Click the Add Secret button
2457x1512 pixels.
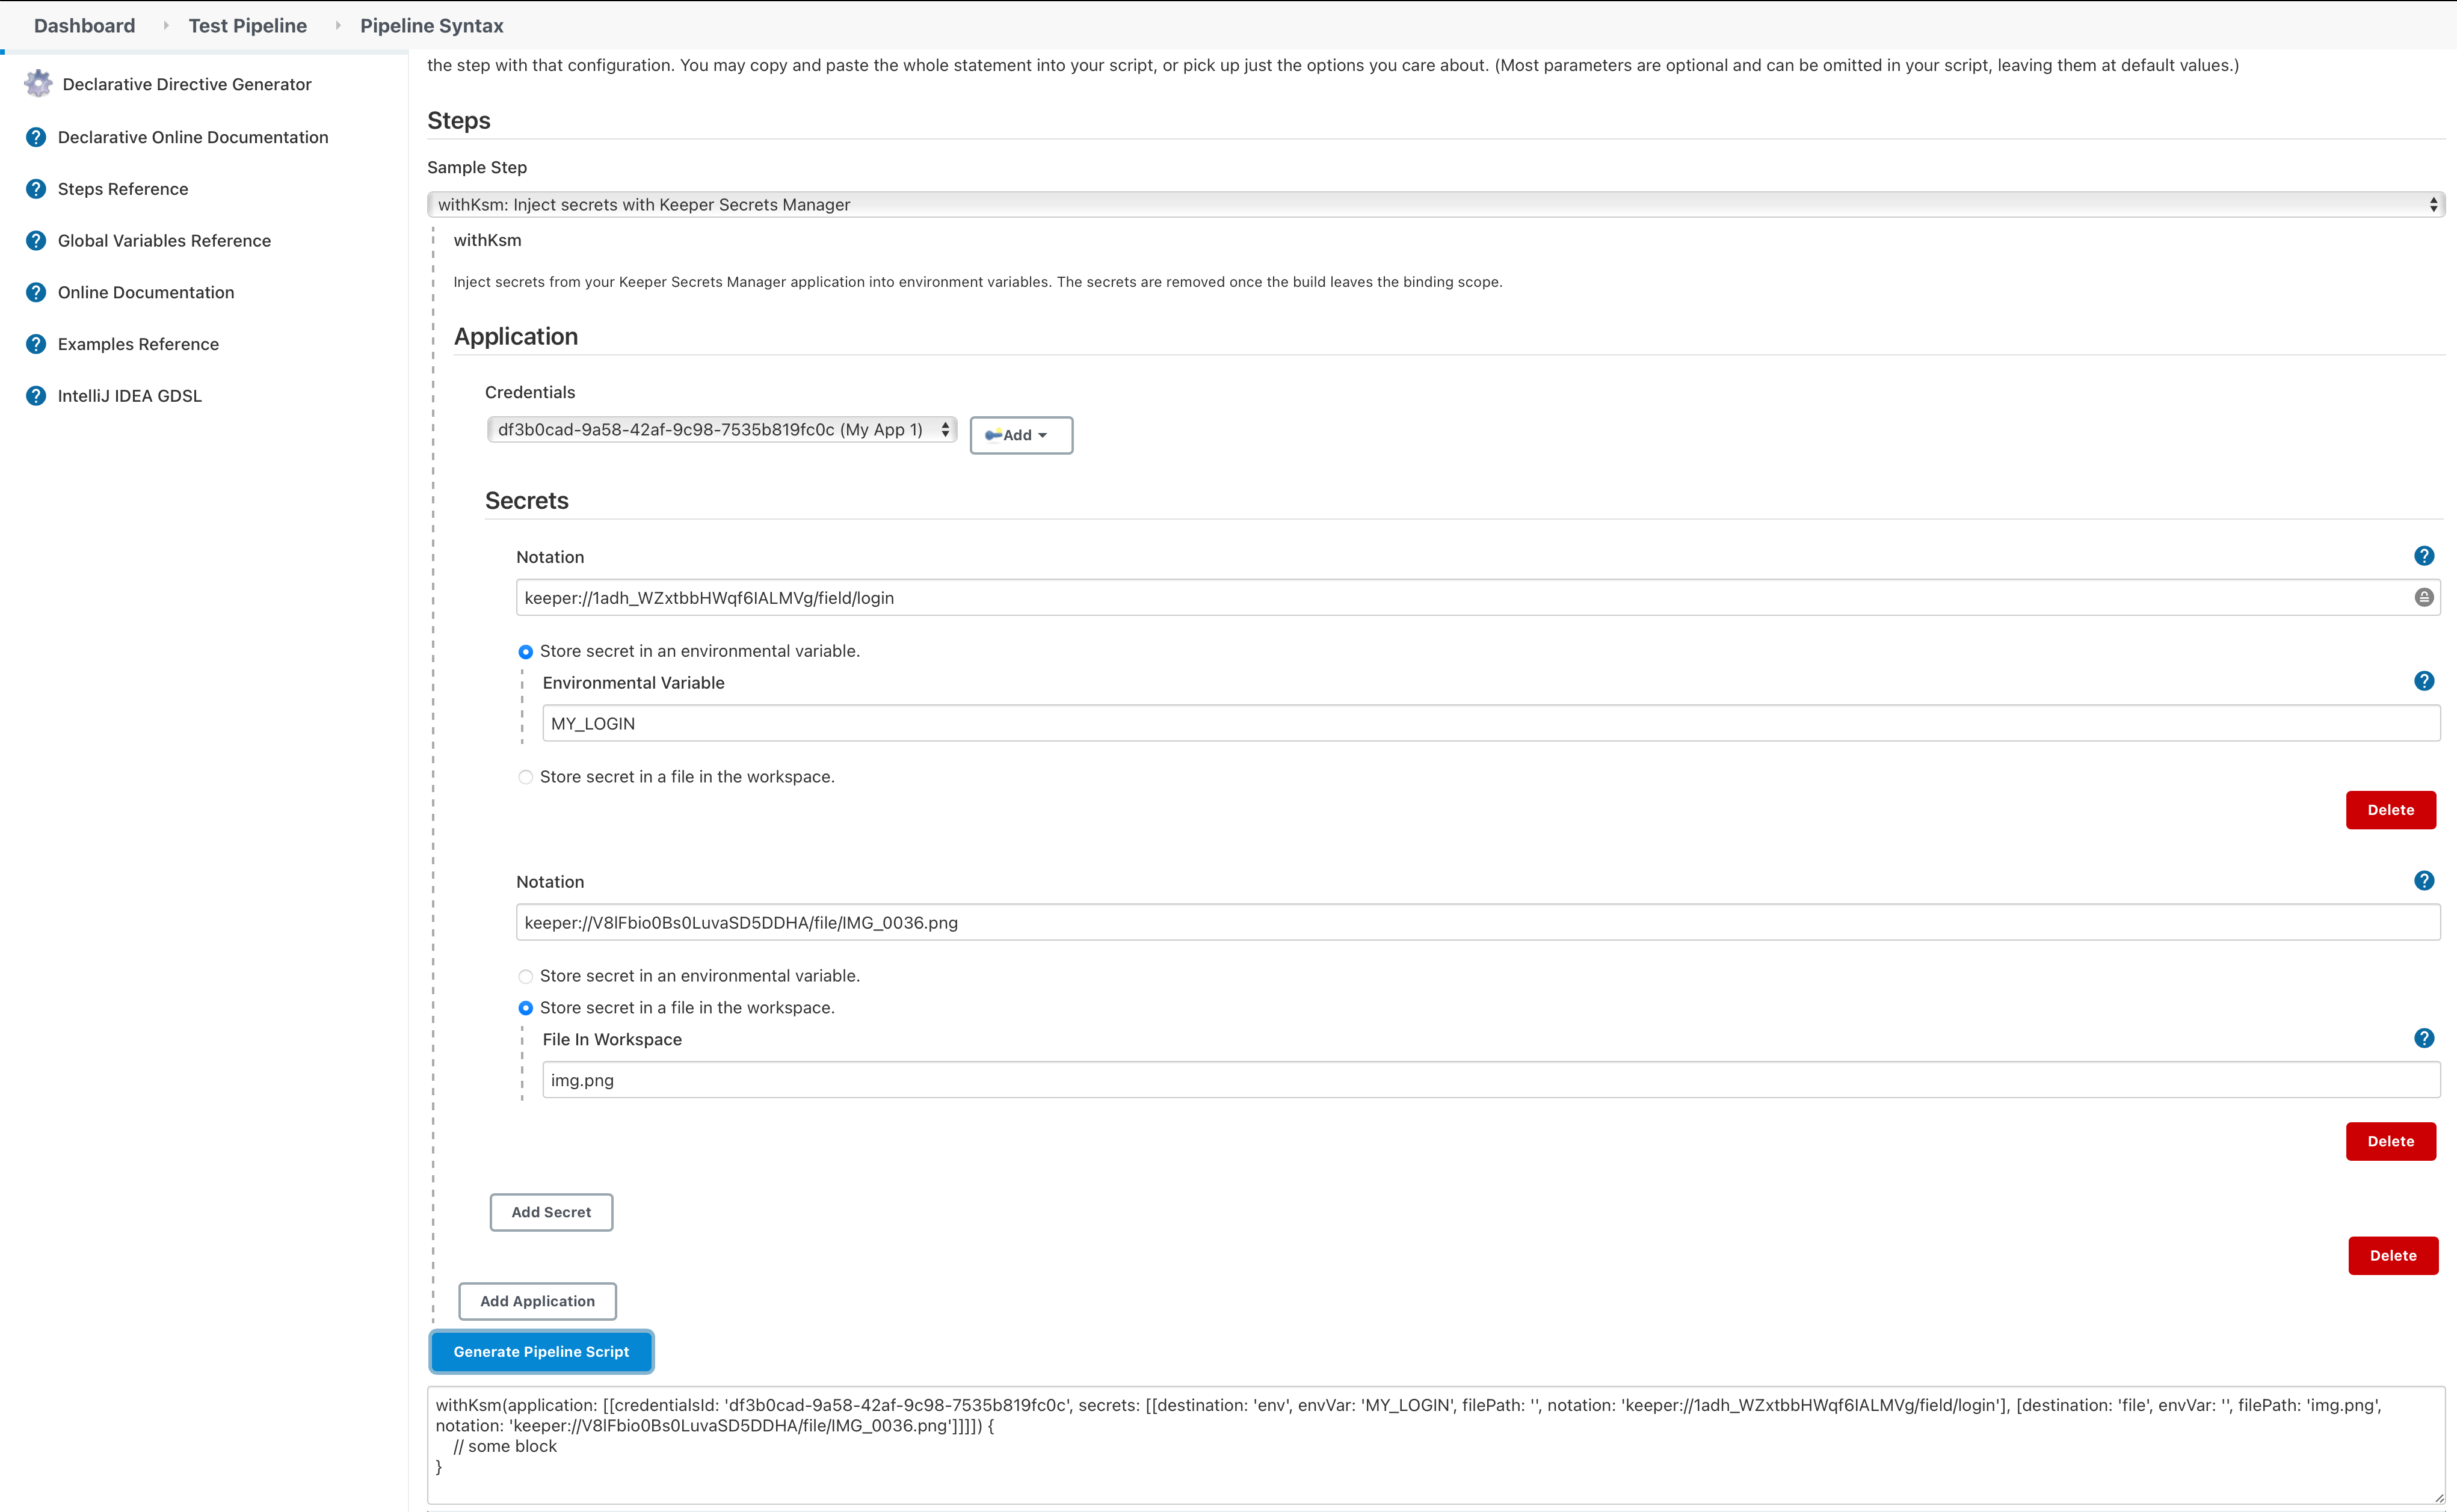coord(551,1212)
